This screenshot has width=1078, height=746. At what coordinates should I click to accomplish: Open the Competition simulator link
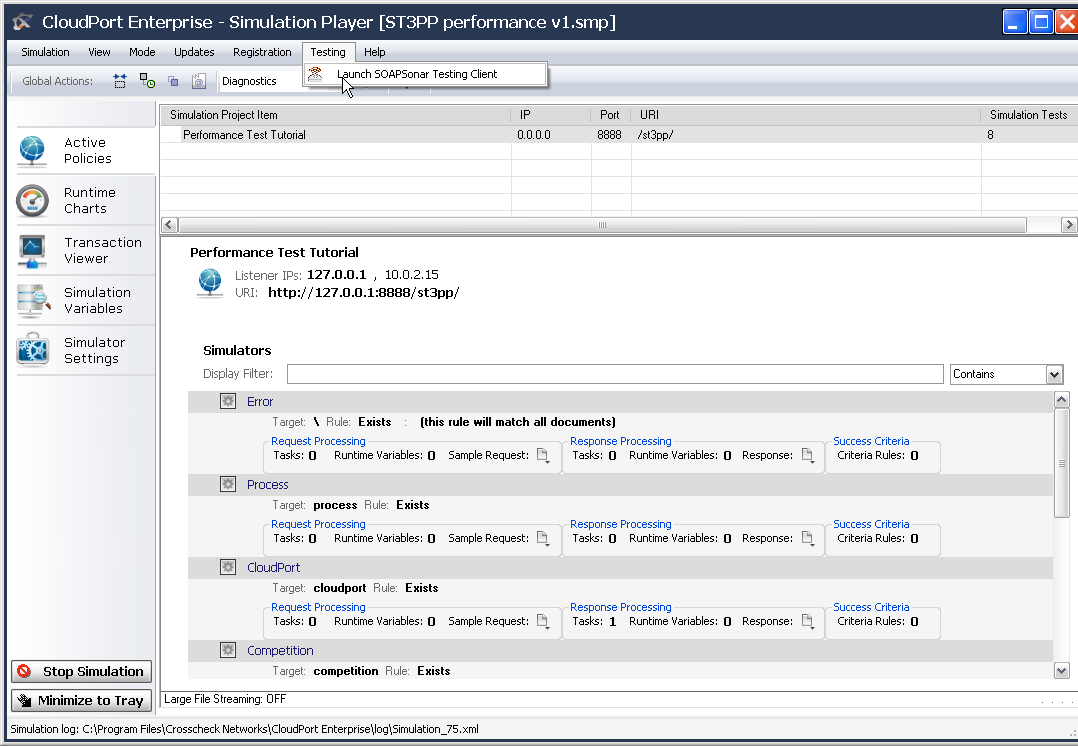coord(280,650)
